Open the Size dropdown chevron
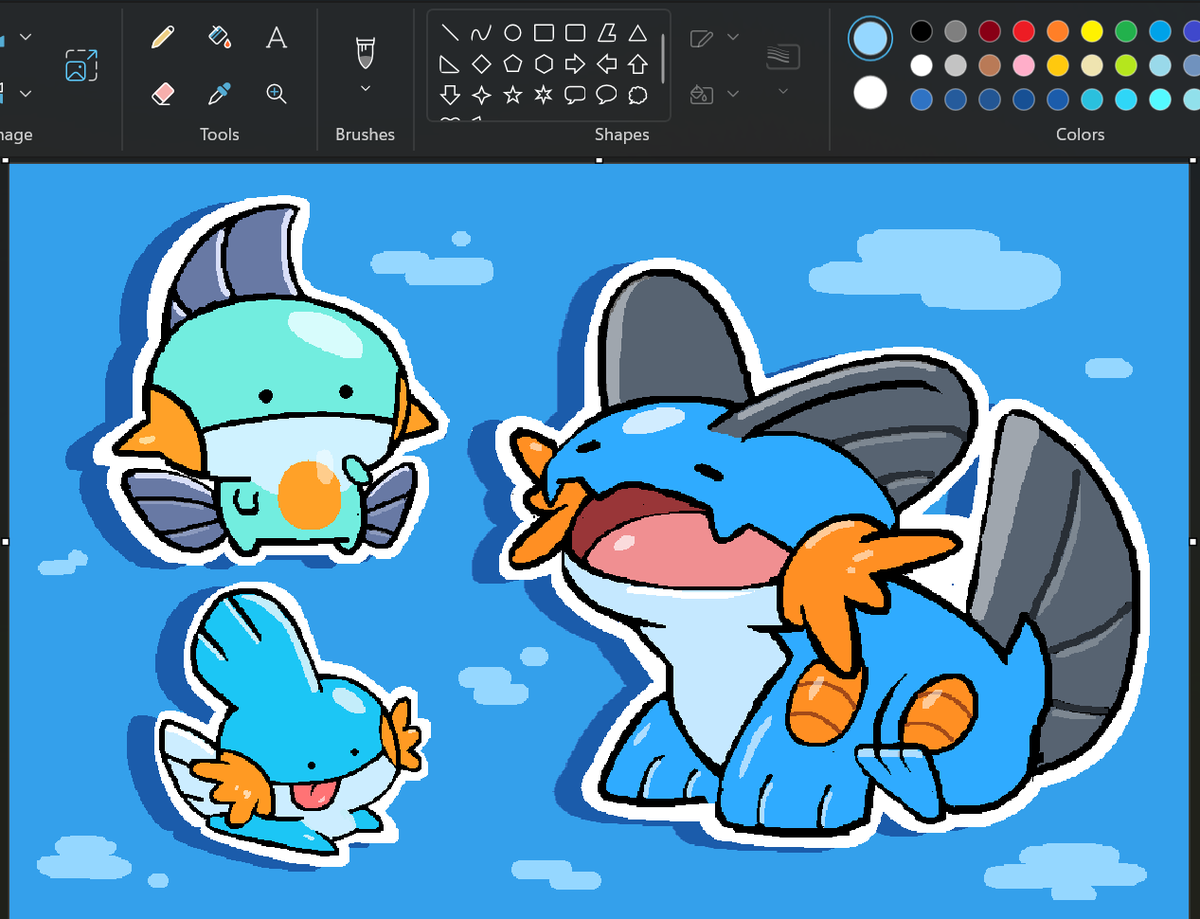Viewport: 1200px width, 919px height. click(x=782, y=91)
